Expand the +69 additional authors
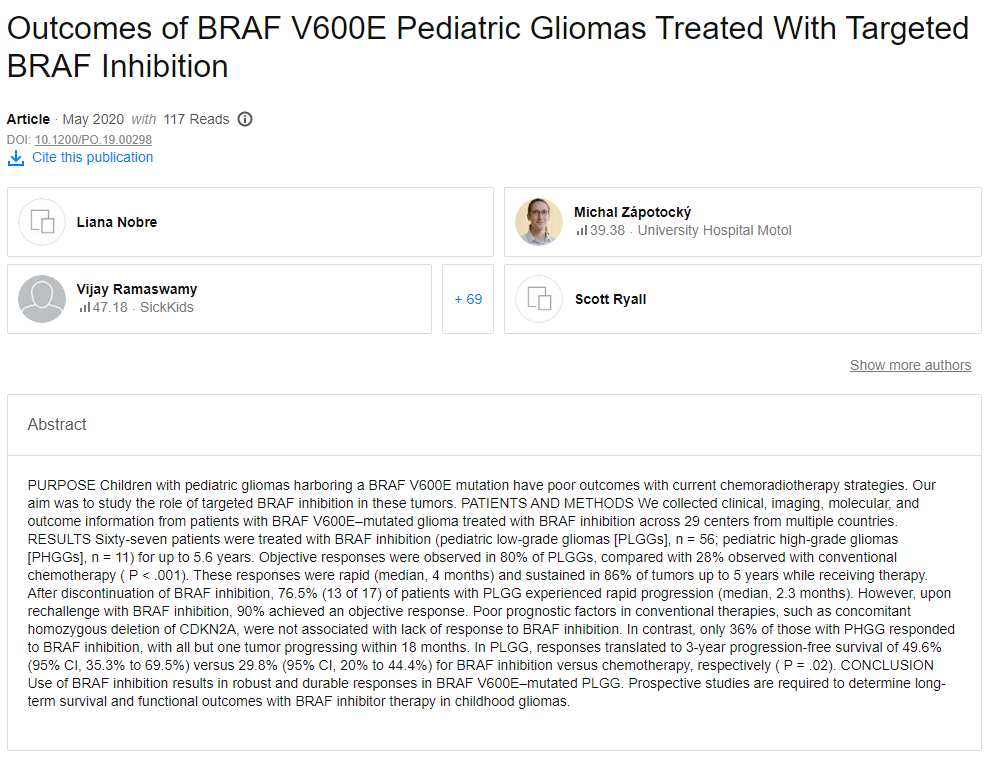The height and width of the screenshot is (759, 987). (468, 299)
